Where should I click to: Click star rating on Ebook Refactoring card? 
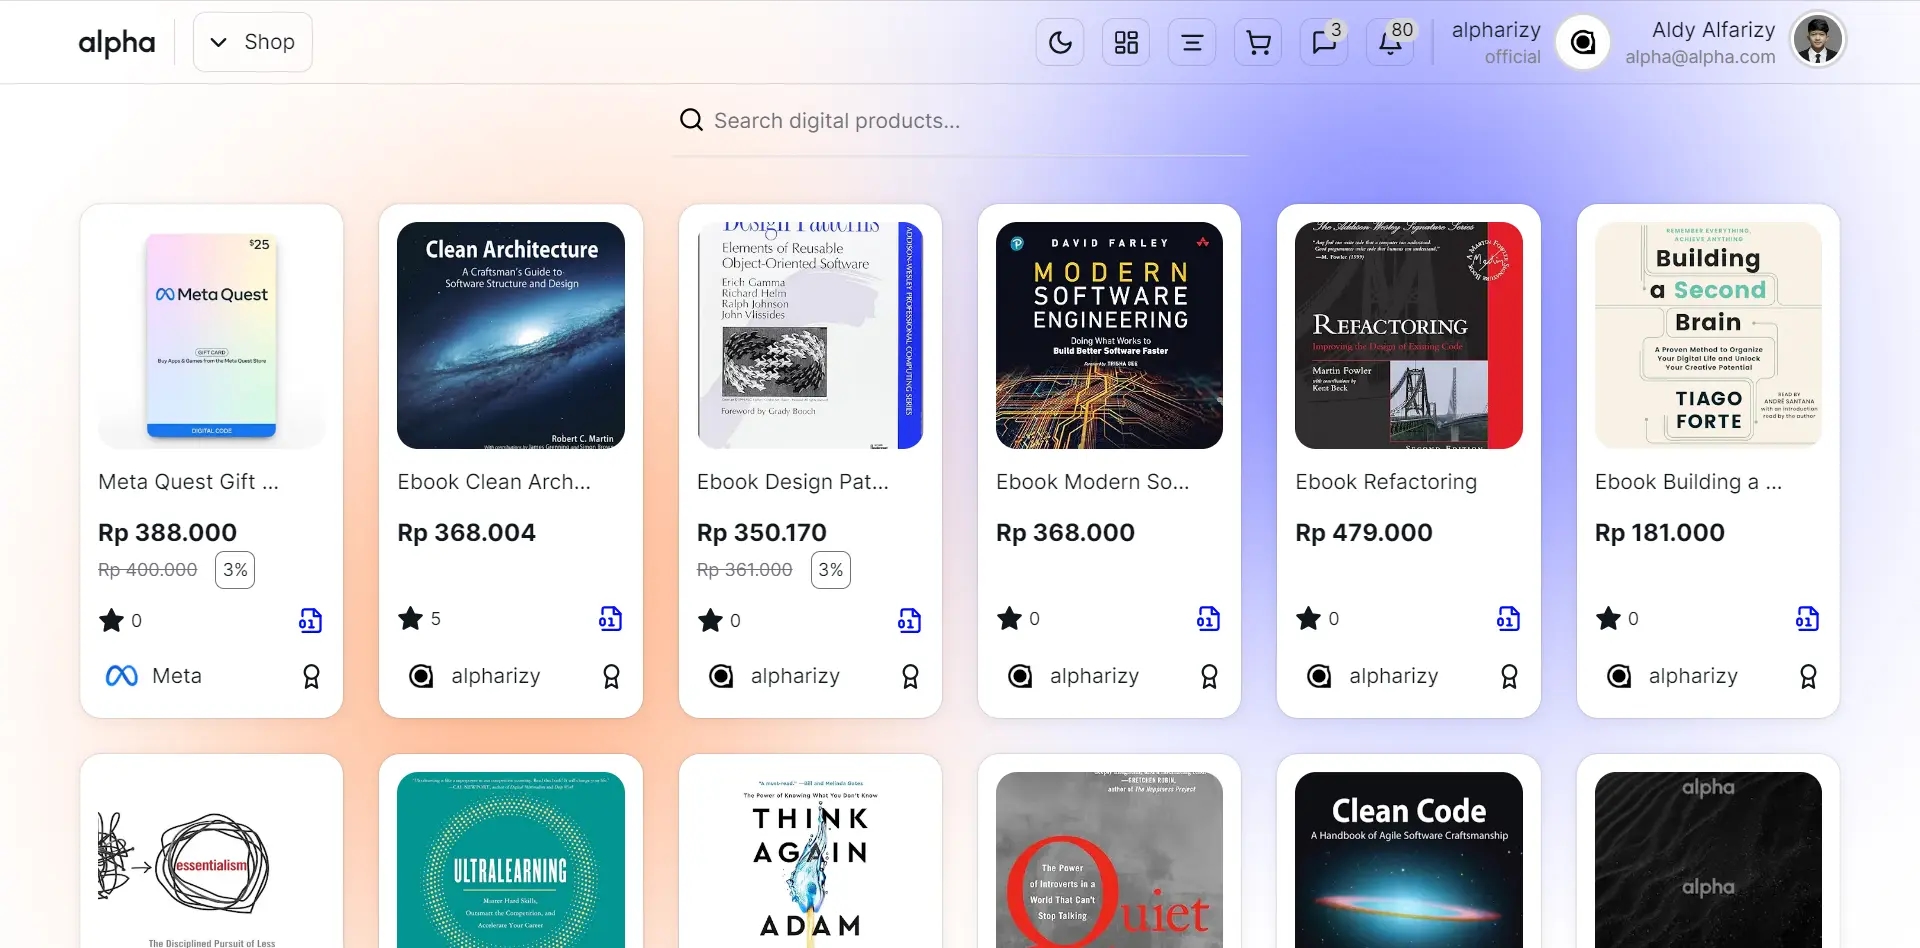click(1318, 619)
